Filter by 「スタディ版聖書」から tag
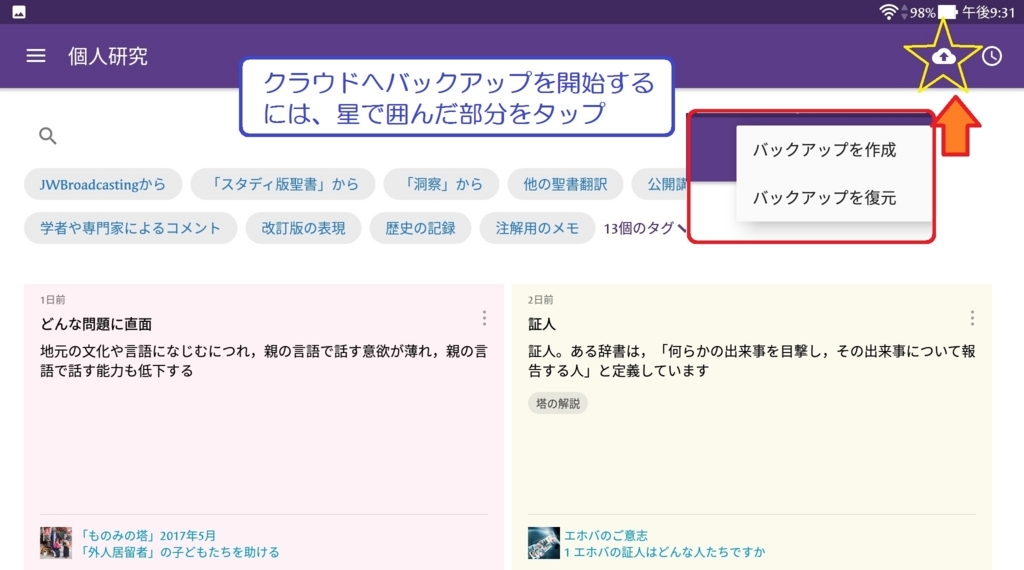The height and width of the screenshot is (570, 1024). click(x=283, y=184)
